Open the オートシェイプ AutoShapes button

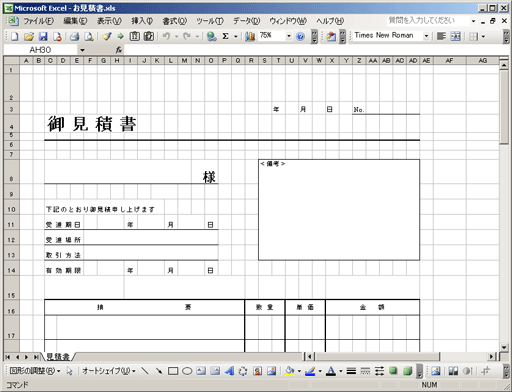tap(109, 371)
